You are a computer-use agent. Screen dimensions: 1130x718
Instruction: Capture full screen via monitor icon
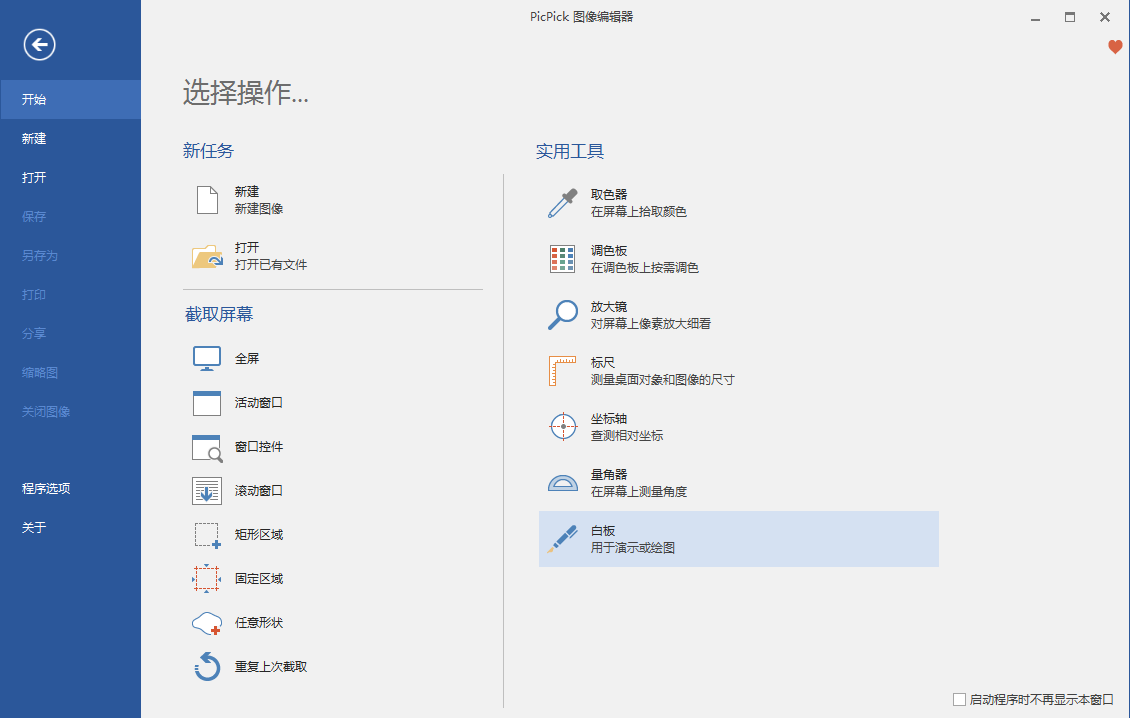tap(207, 359)
